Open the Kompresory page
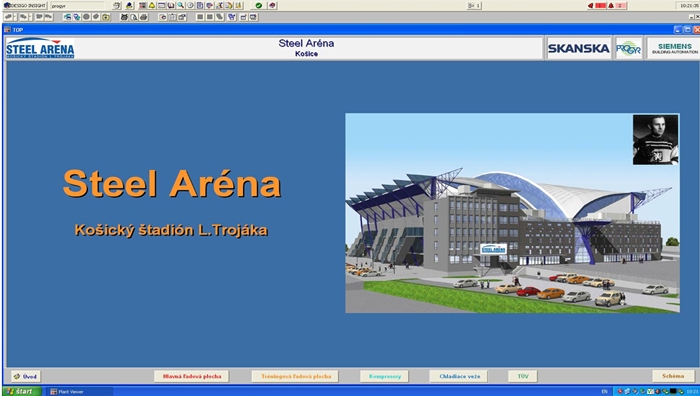This screenshot has height=396, width=700. (385, 376)
